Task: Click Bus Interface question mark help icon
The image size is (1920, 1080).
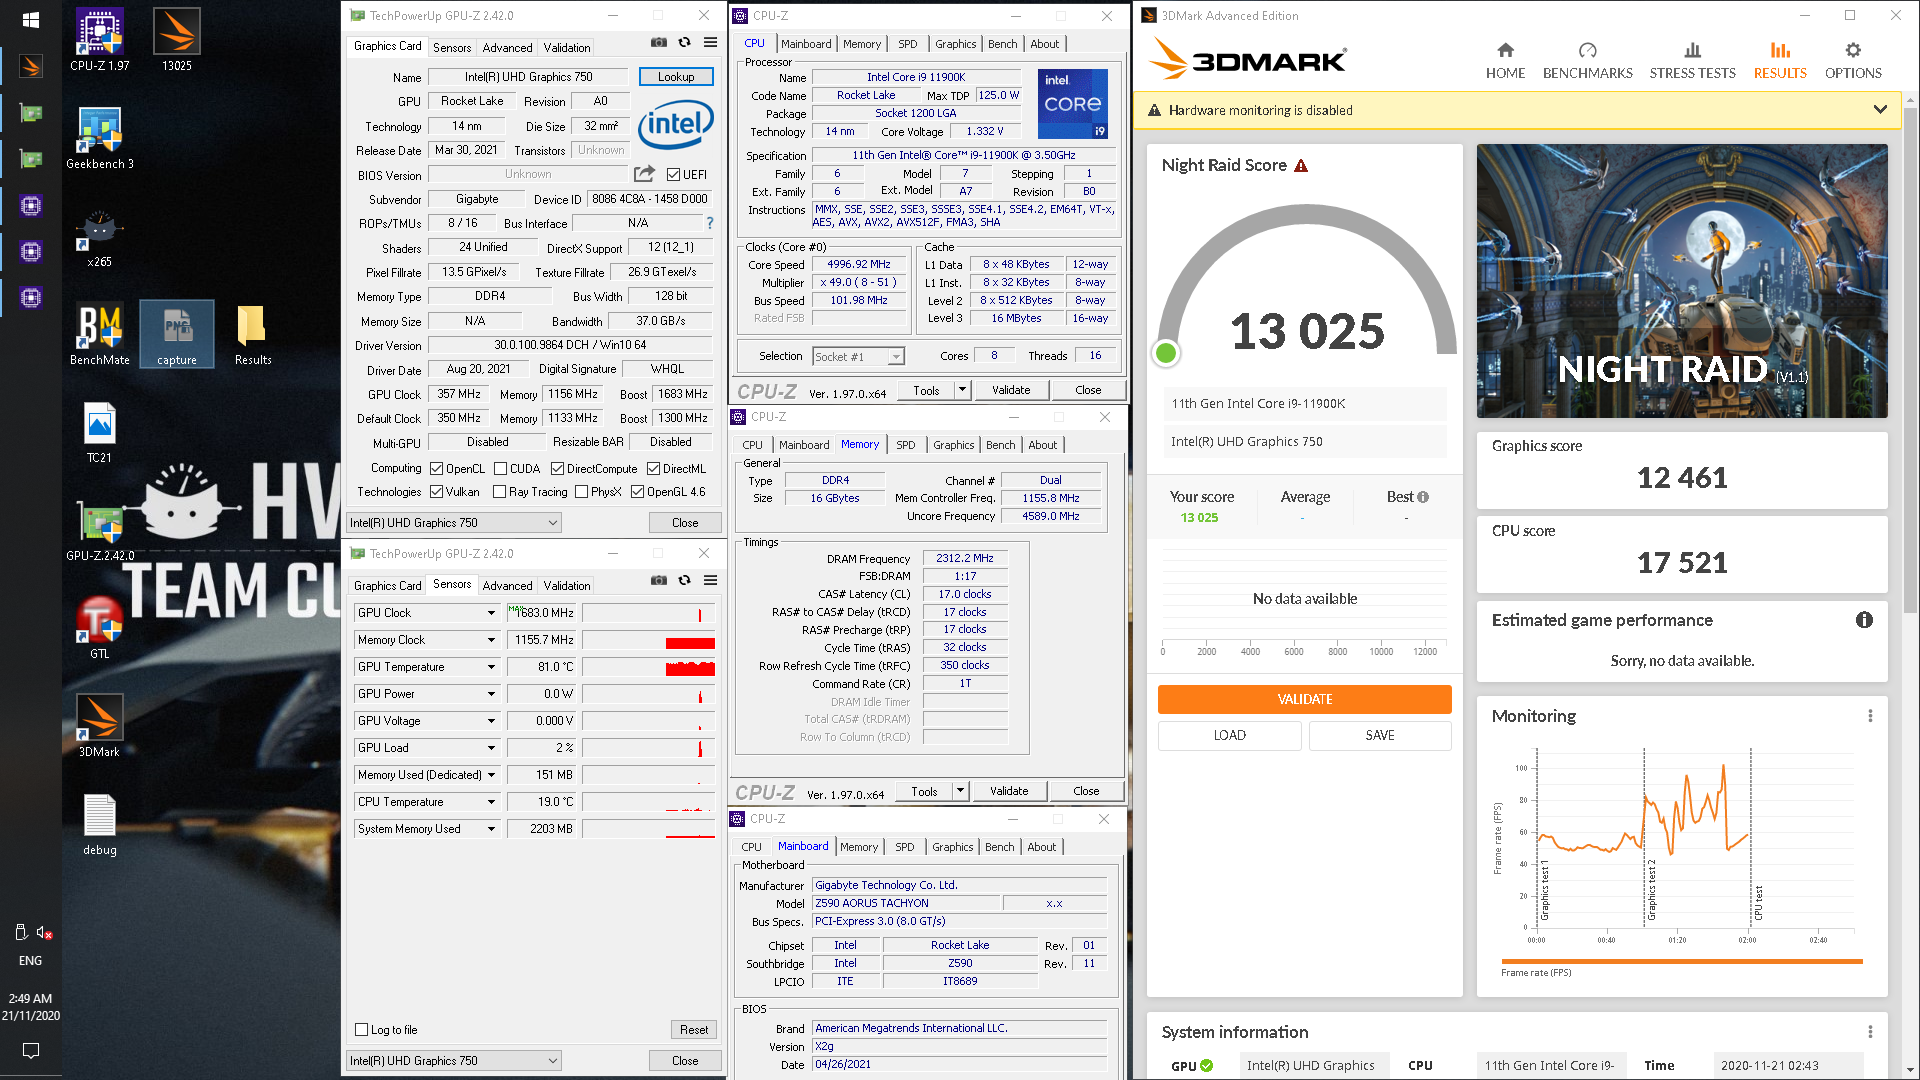Action: click(710, 223)
